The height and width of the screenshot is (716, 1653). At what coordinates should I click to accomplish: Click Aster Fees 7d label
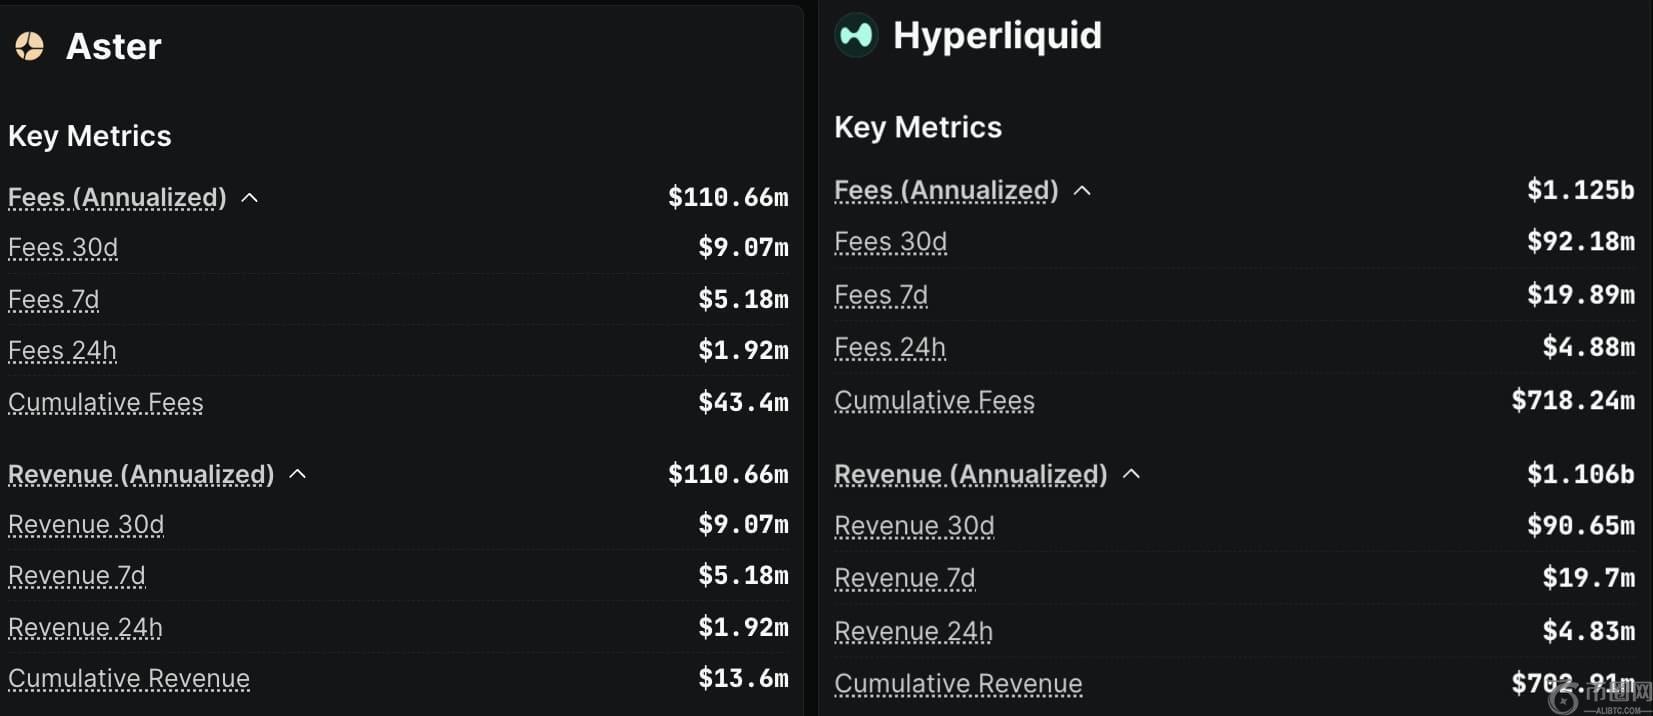tap(54, 300)
